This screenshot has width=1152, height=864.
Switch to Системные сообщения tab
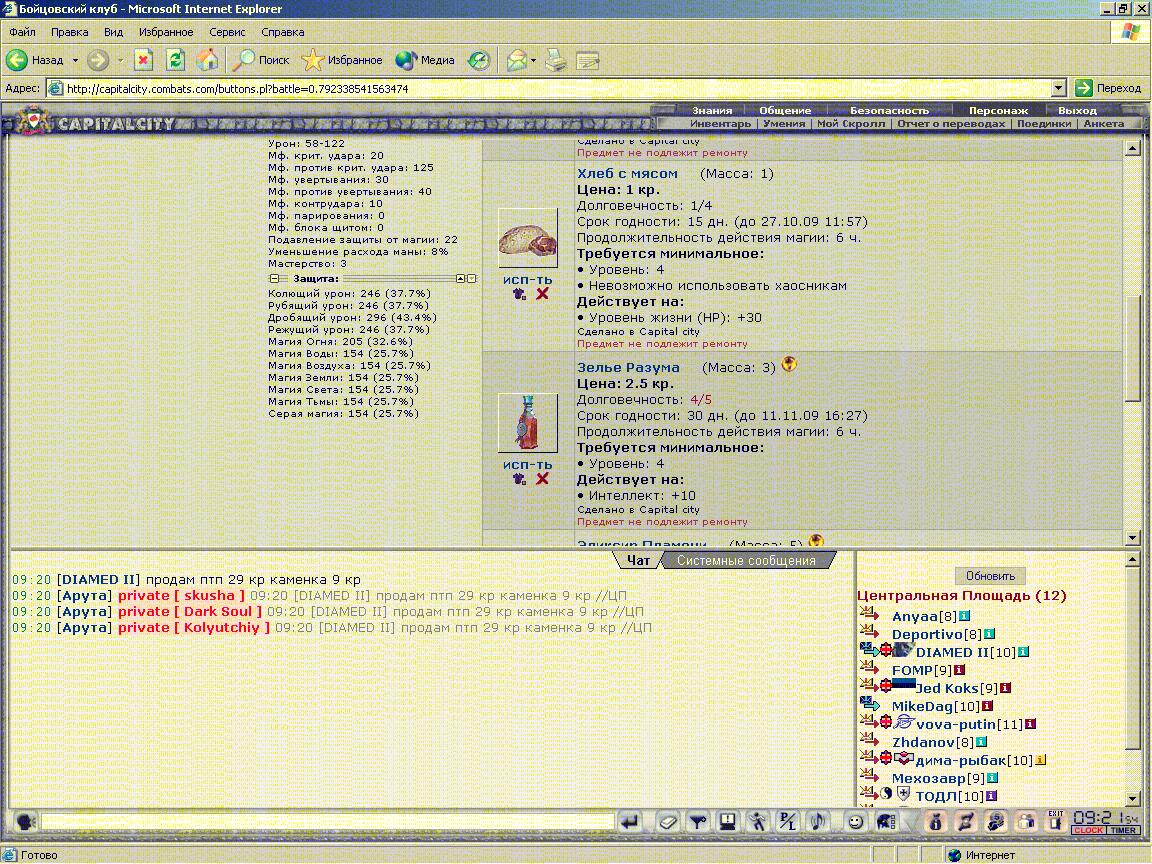tap(746, 561)
